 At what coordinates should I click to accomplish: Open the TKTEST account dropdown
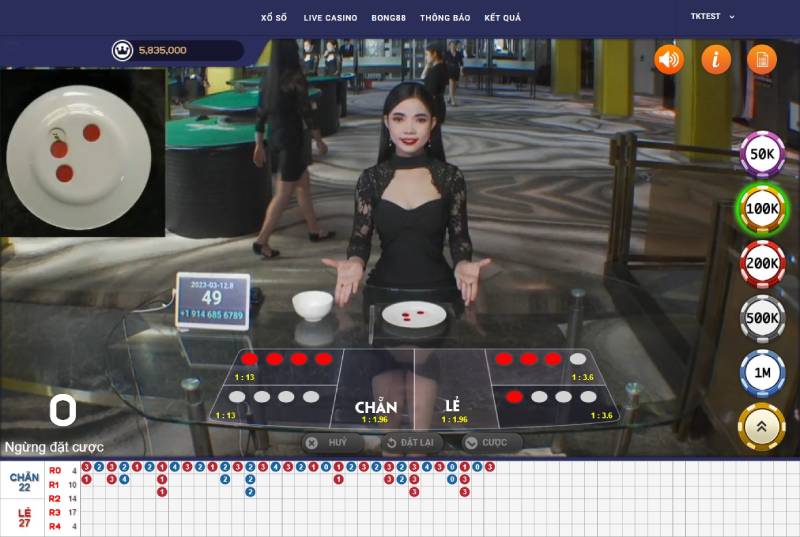pos(712,17)
